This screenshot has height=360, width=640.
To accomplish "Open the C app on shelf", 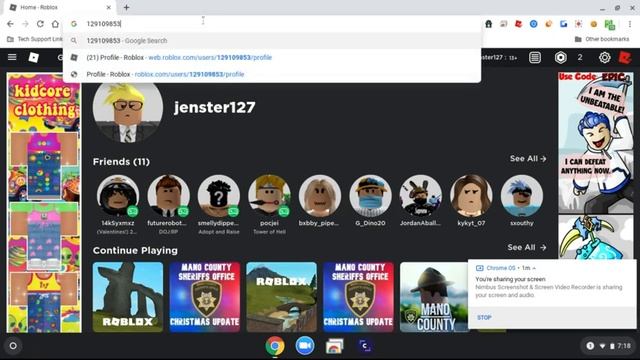I will (364, 346).
